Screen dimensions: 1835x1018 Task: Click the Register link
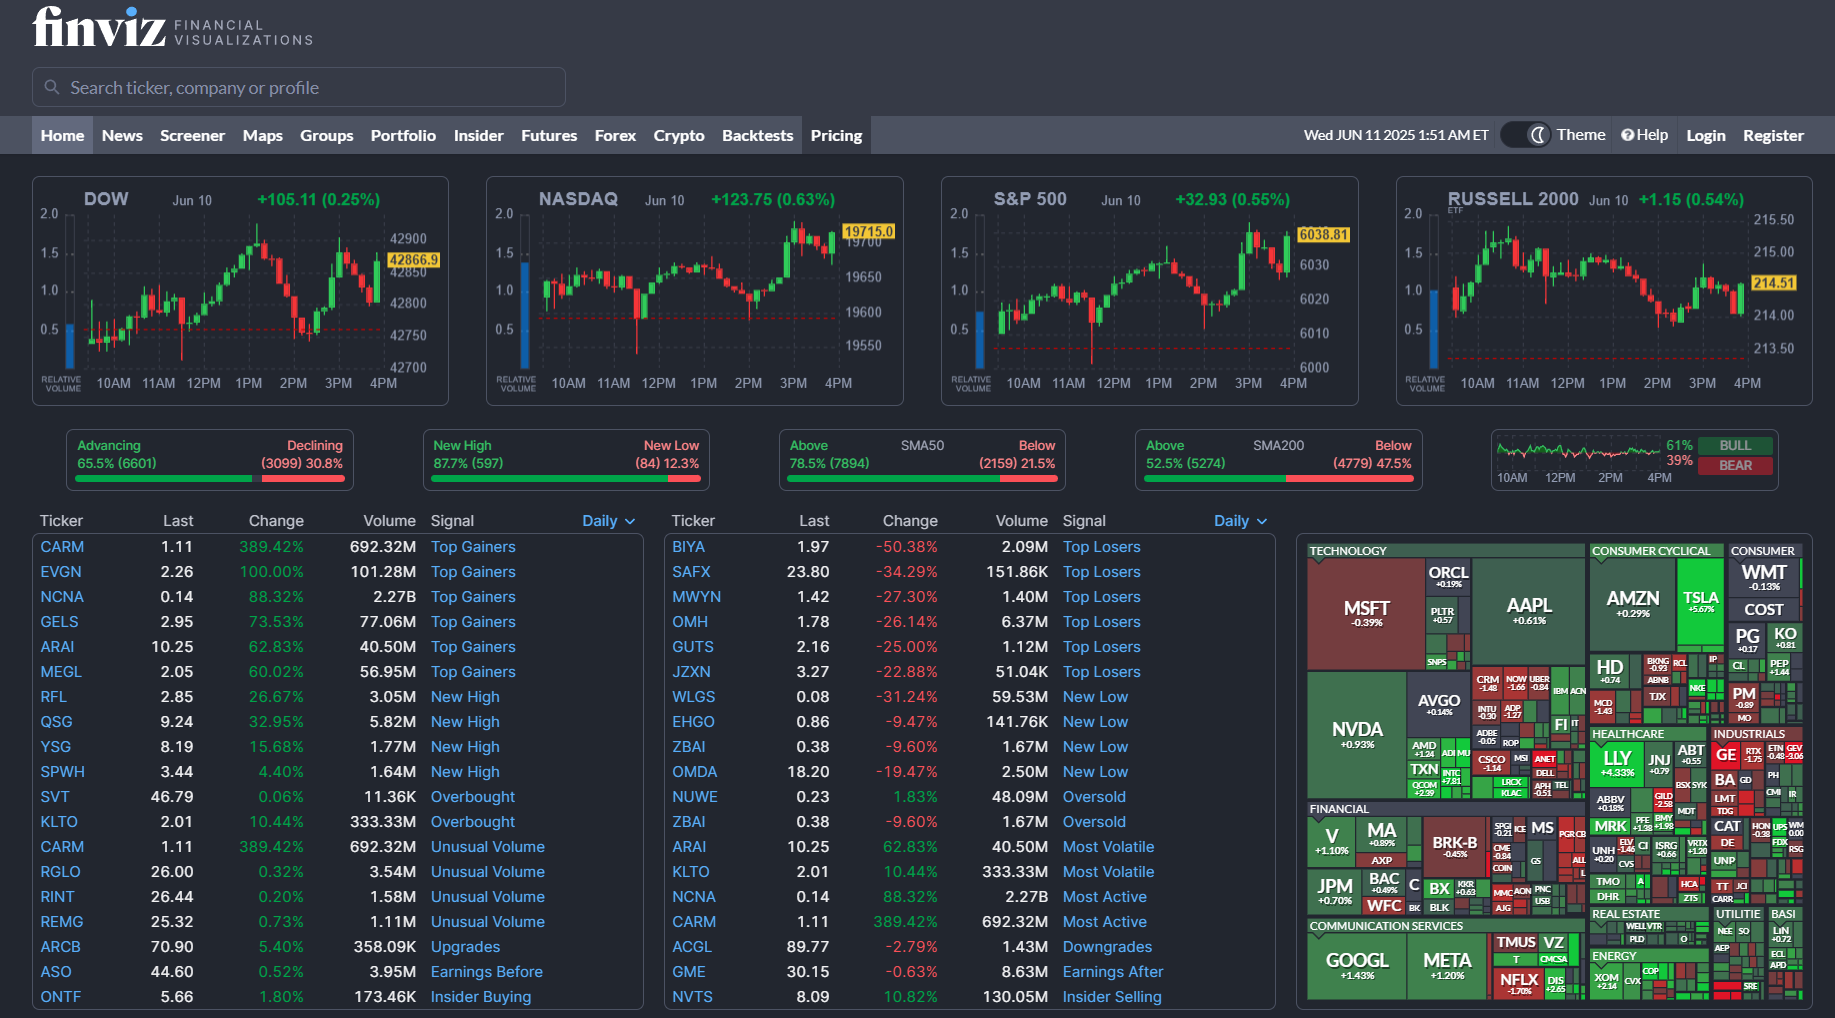(1773, 135)
